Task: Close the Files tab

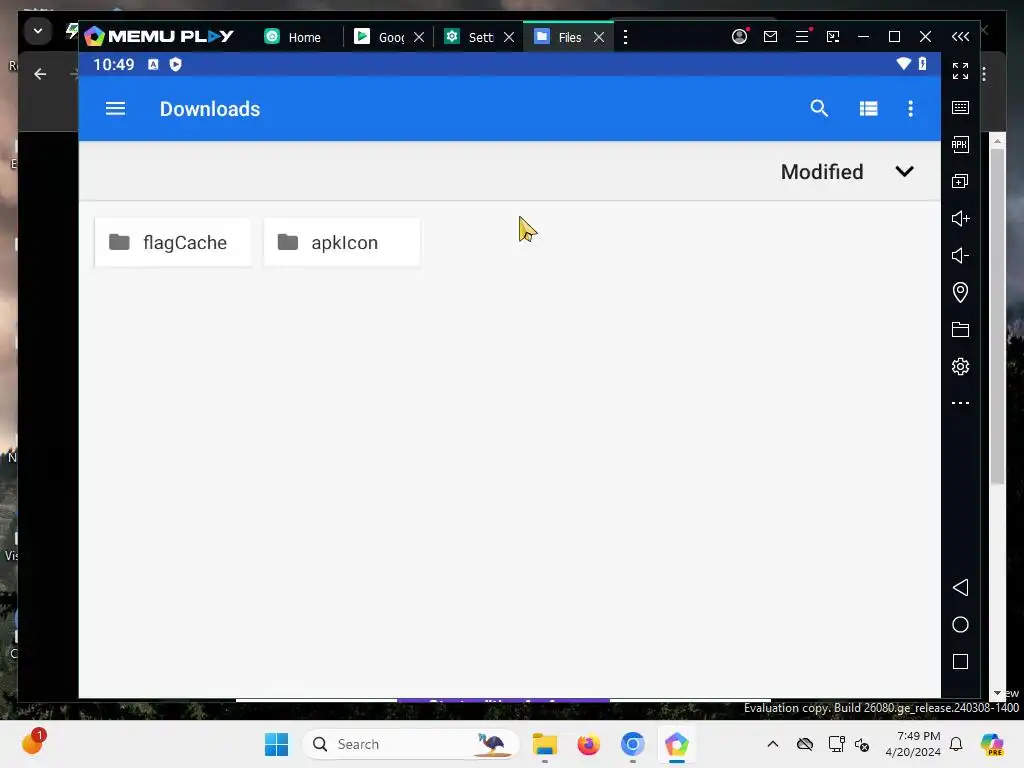Action: [x=599, y=37]
